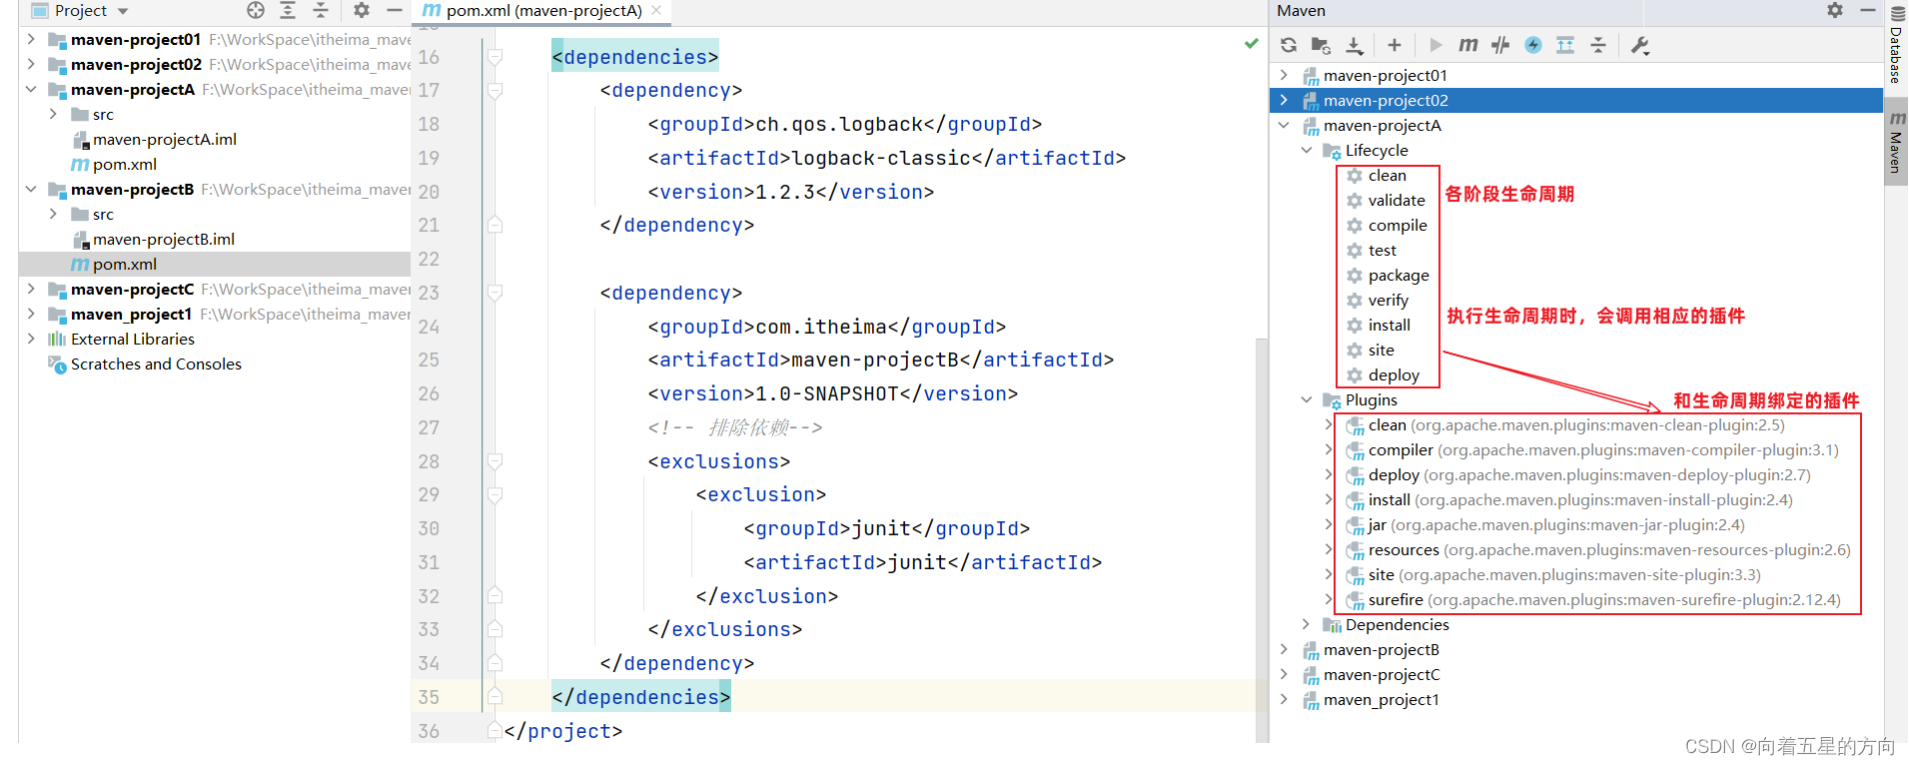Select maven_project1 in Project tree

pos(131,314)
